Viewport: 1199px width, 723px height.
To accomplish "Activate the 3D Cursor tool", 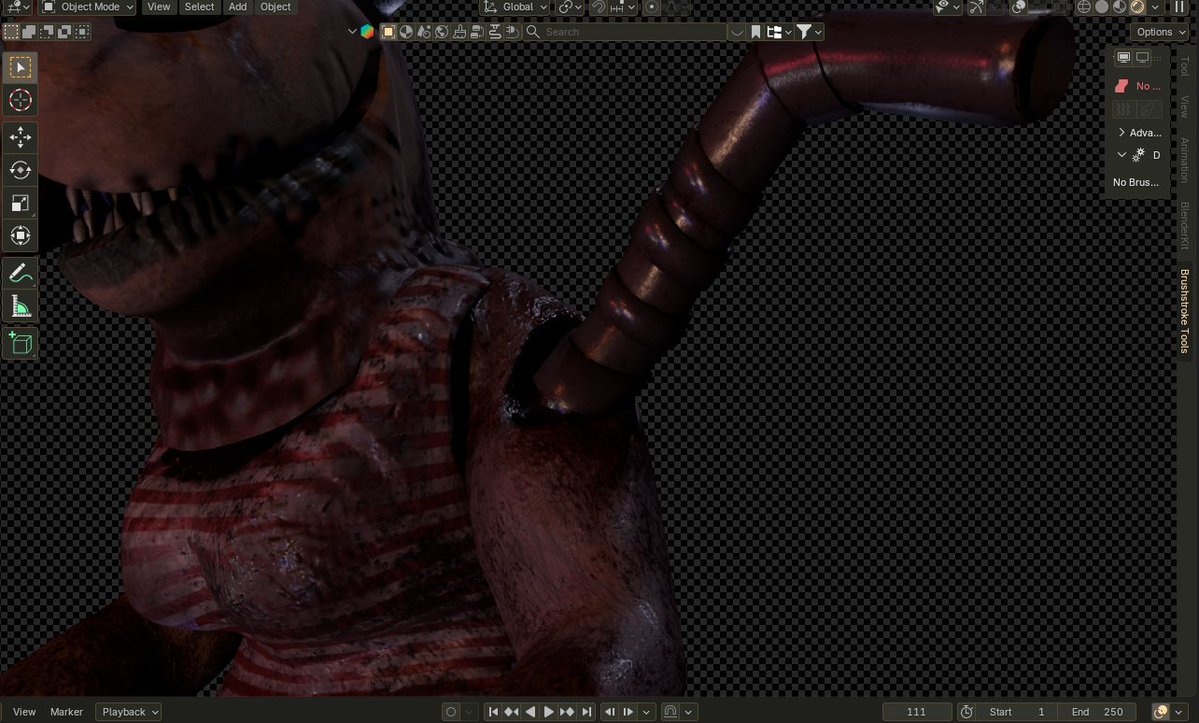I will pos(21,100).
